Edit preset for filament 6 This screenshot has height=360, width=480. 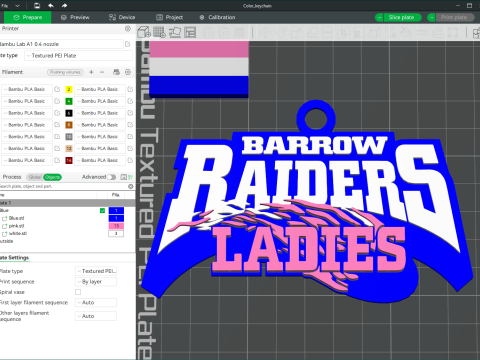[x=130, y=113]
